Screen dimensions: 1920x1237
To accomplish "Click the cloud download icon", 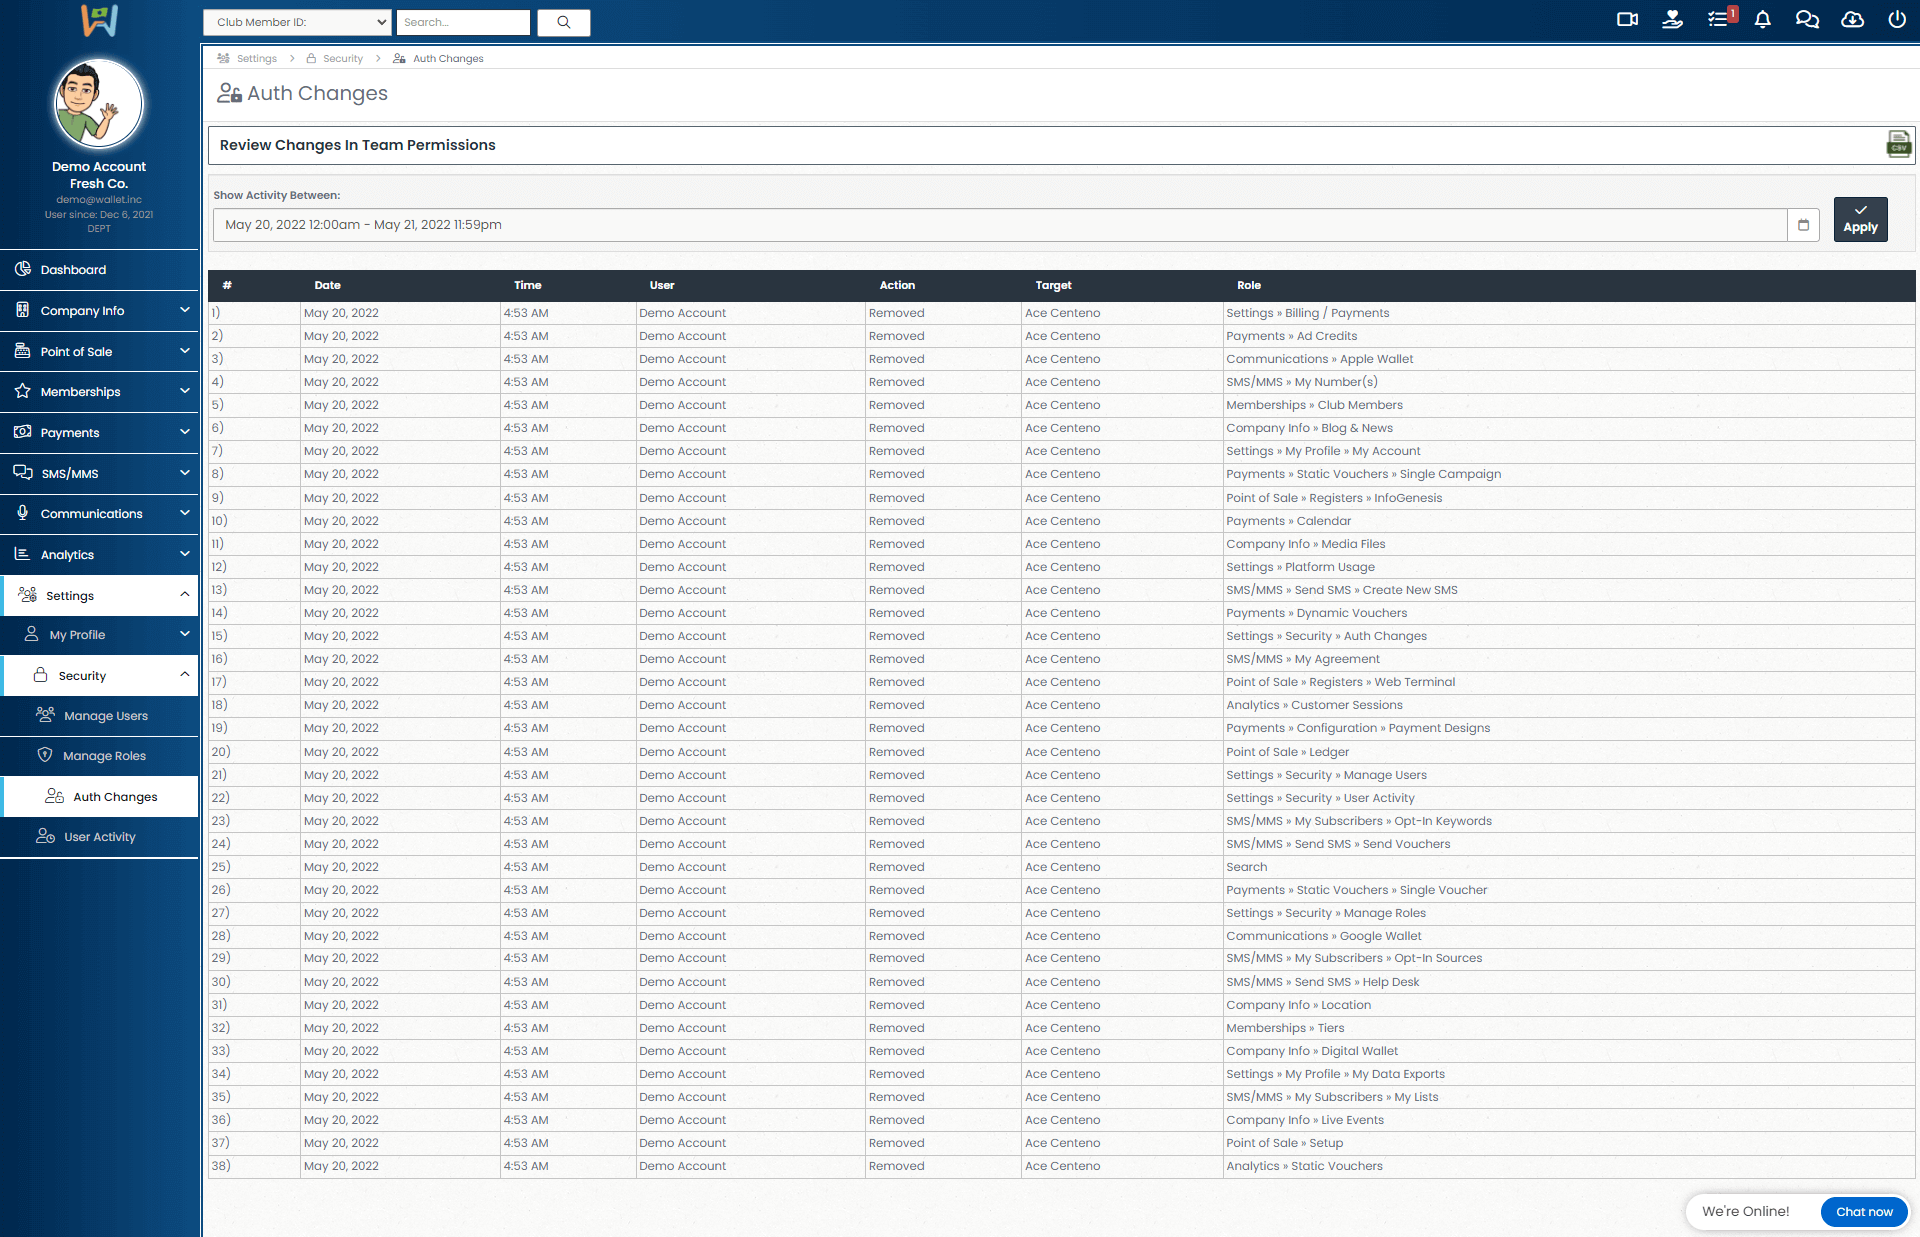I will coord(1852,19).
